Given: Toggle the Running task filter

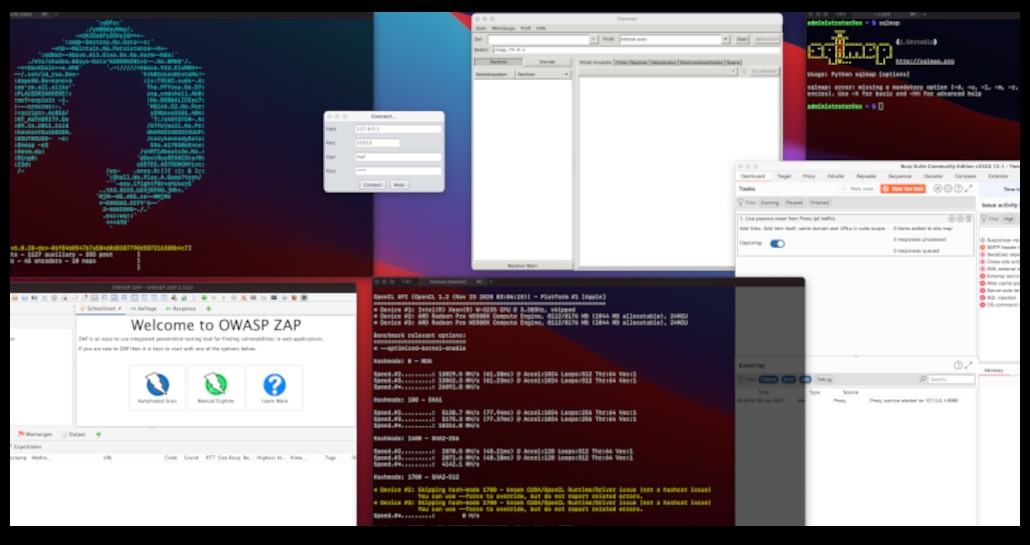Looking at the screenshot, I should click(x=770, y=203).
